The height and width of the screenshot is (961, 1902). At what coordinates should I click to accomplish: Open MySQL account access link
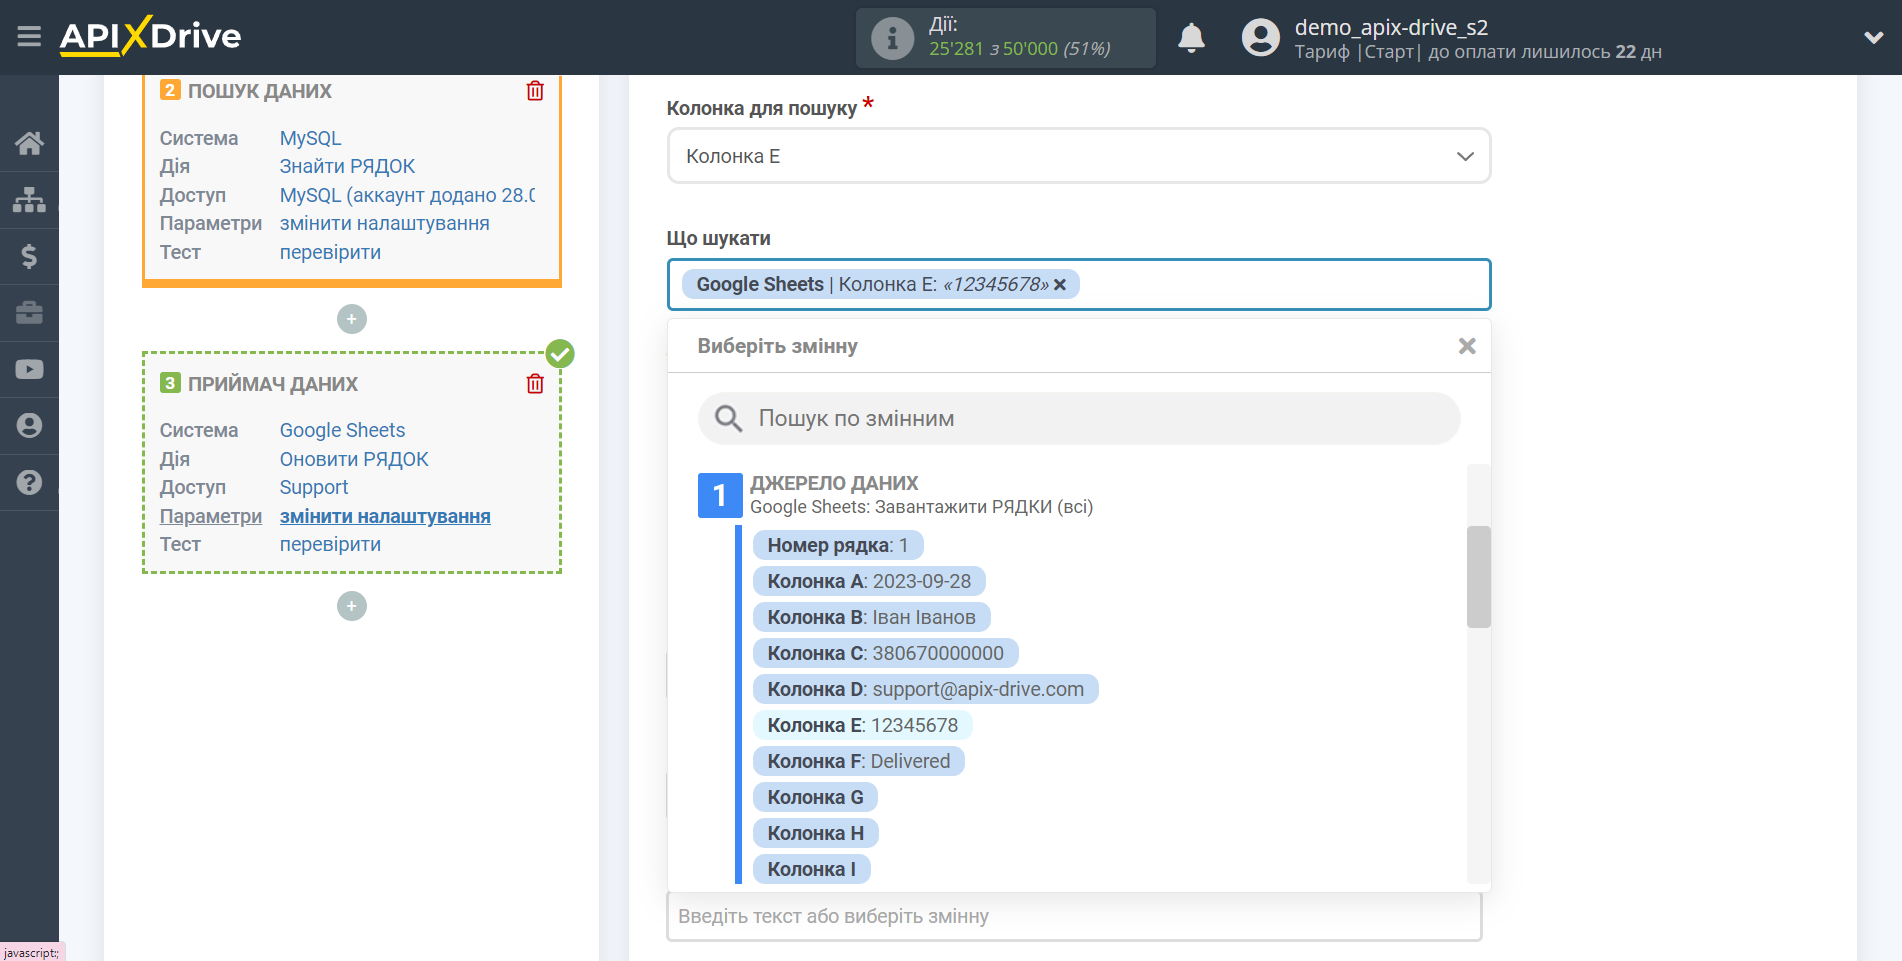pyautogui.click(x=407, y=195)
